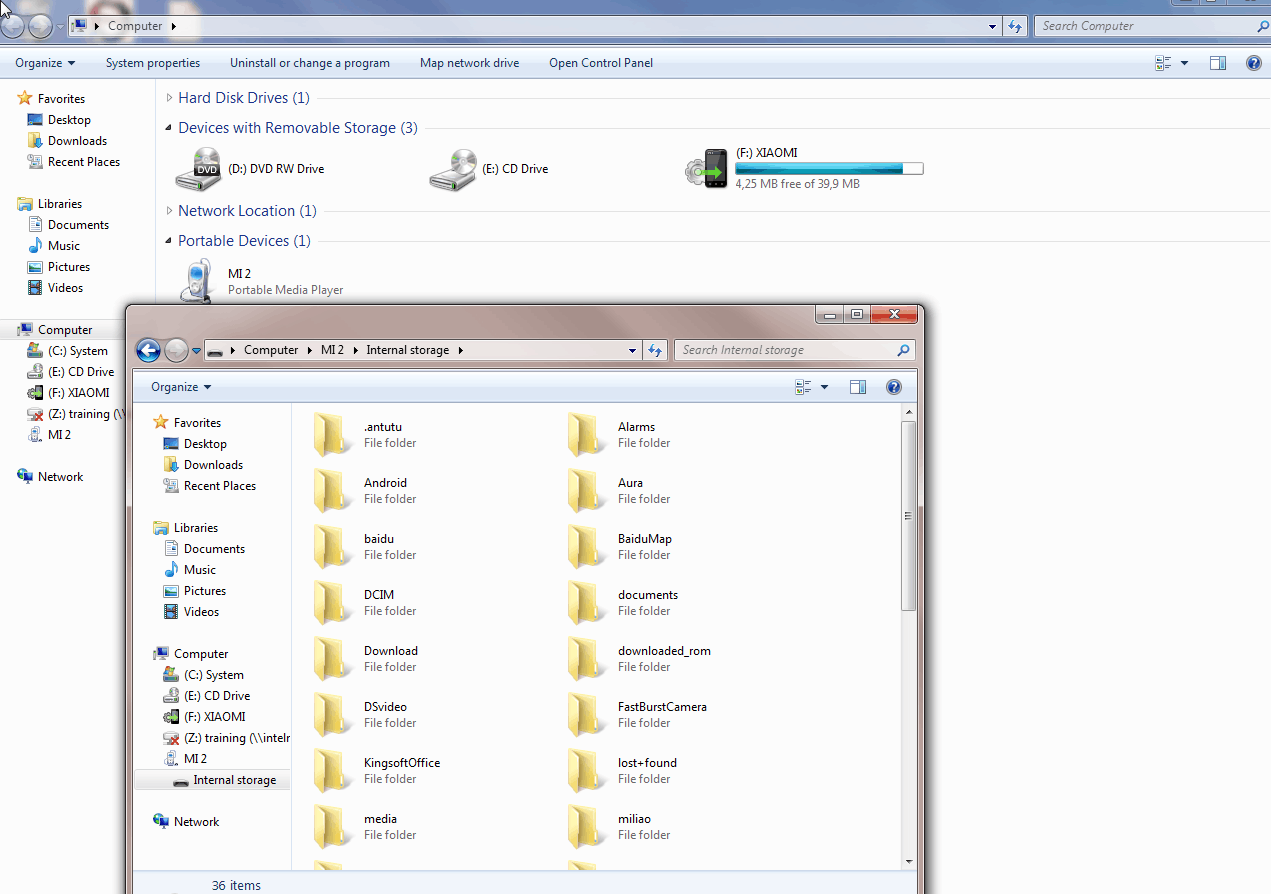The height and width of the screenshot is (894, 1271).
Task: Click System properties in Computer toolbar
Action: [x=153, y=63]
